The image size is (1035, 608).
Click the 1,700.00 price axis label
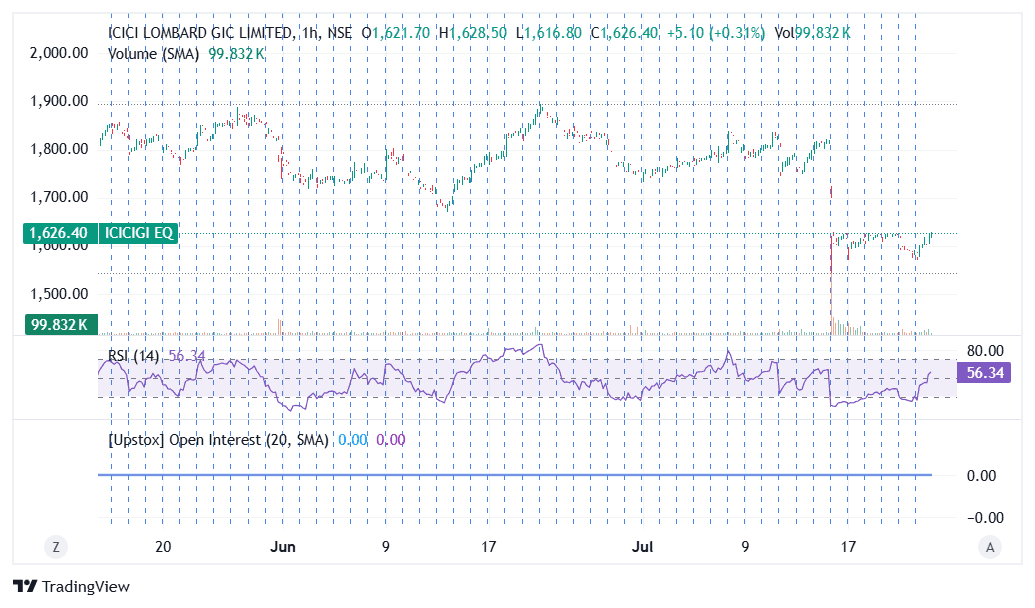tap(59, 197)
